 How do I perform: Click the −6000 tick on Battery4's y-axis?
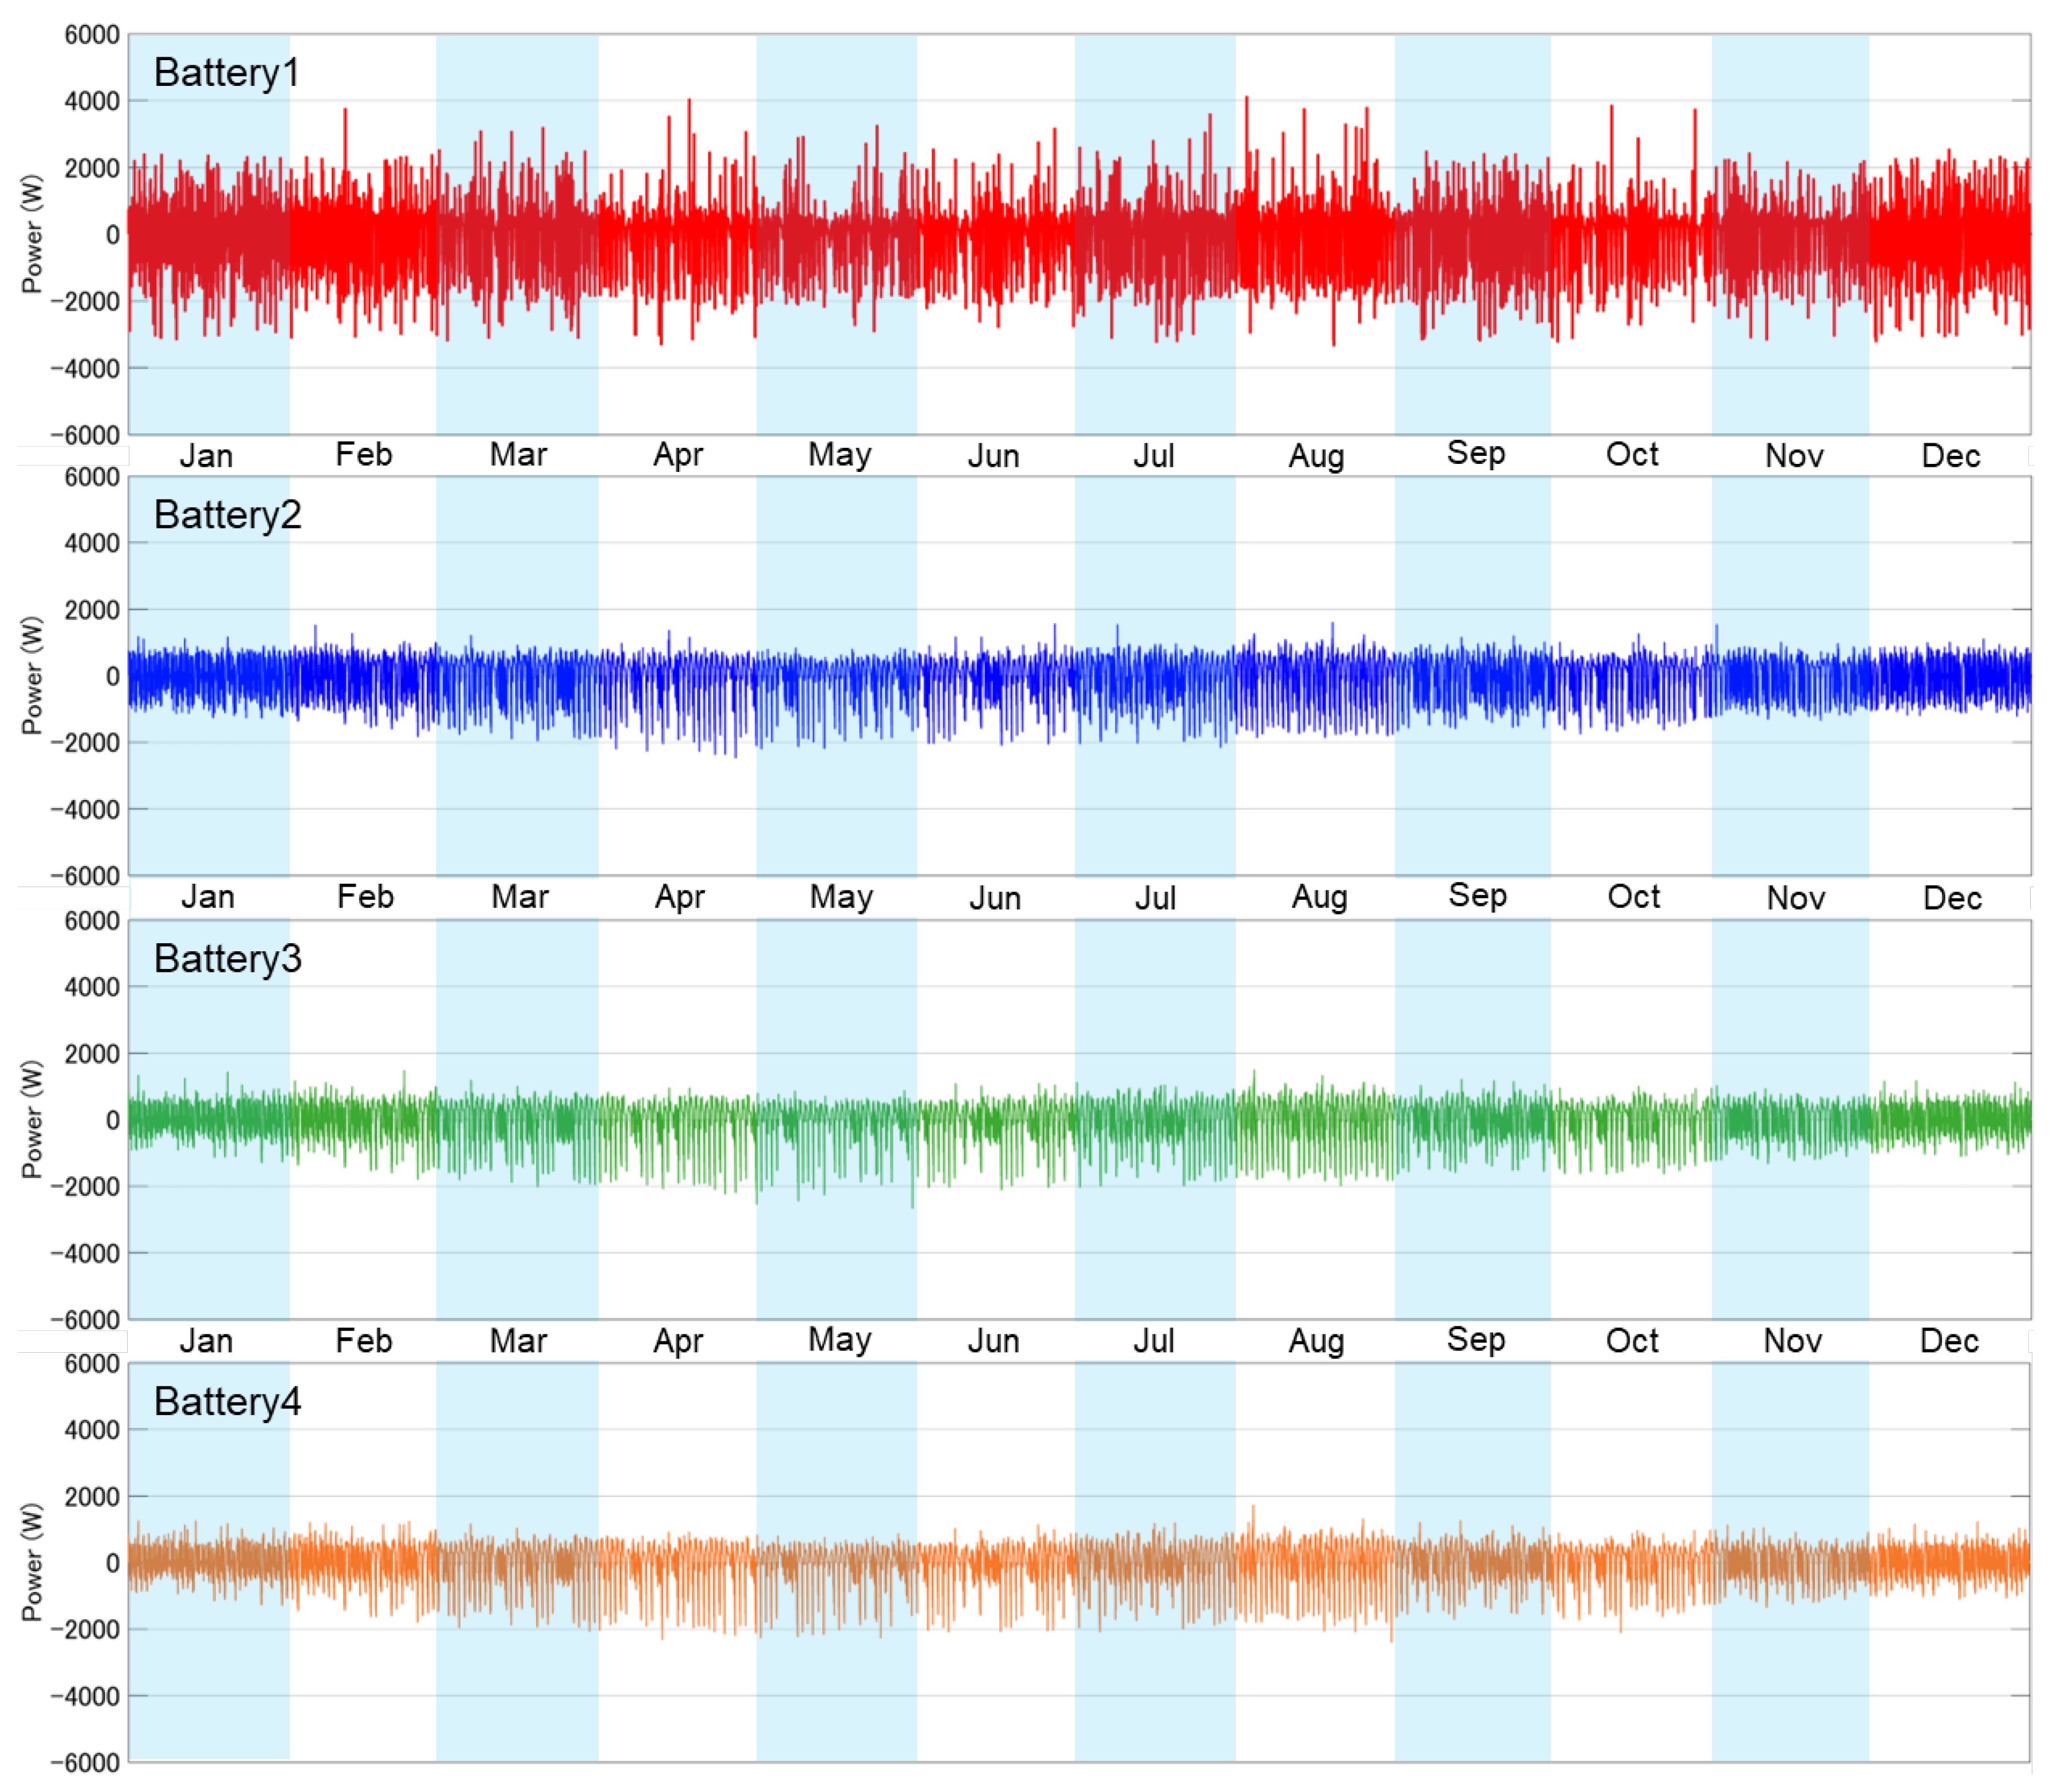85,1764
